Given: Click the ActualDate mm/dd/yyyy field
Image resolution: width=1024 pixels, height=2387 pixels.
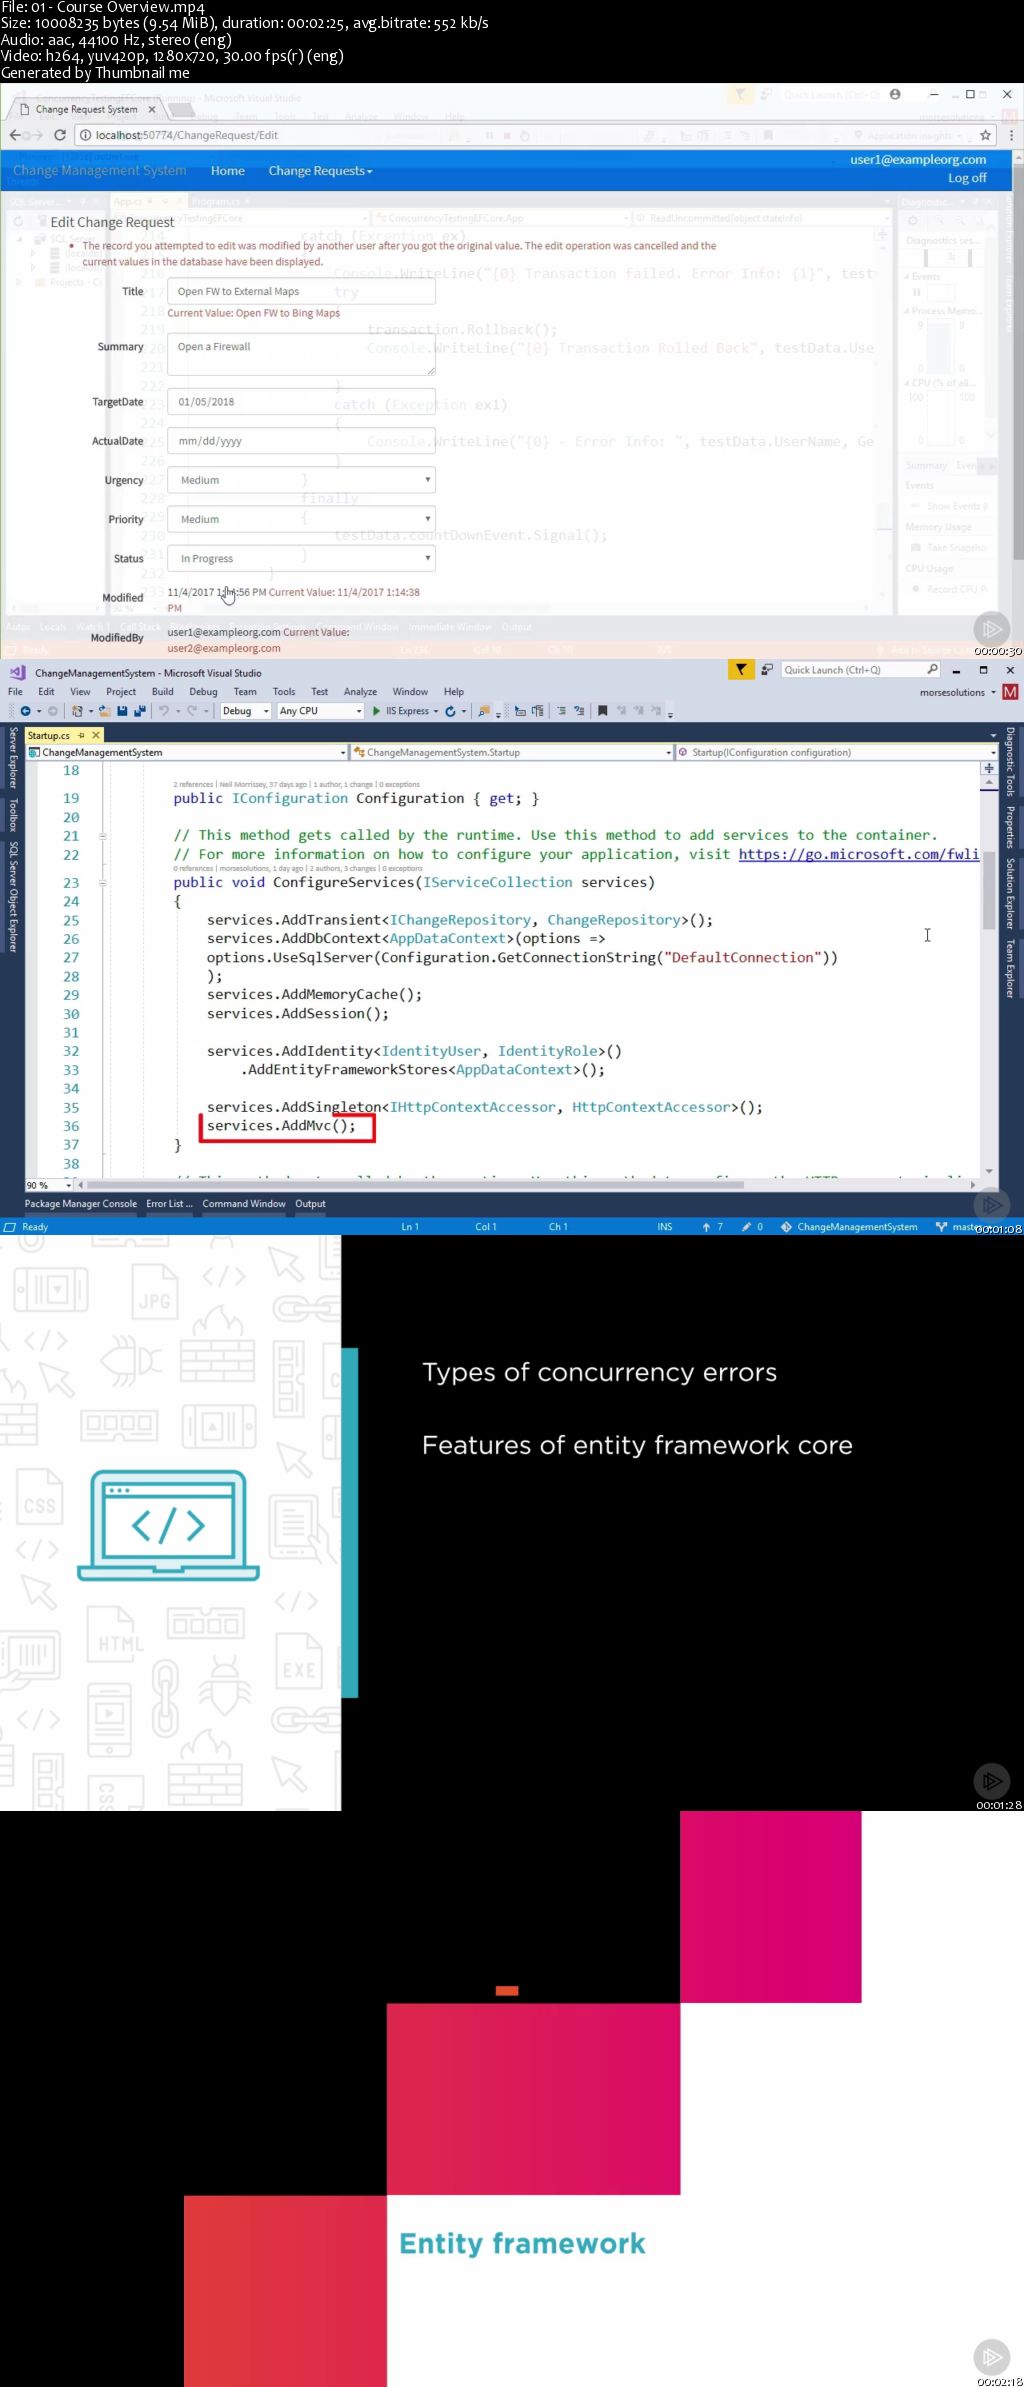Looking at the screenshot, I should tap(301, 441).
